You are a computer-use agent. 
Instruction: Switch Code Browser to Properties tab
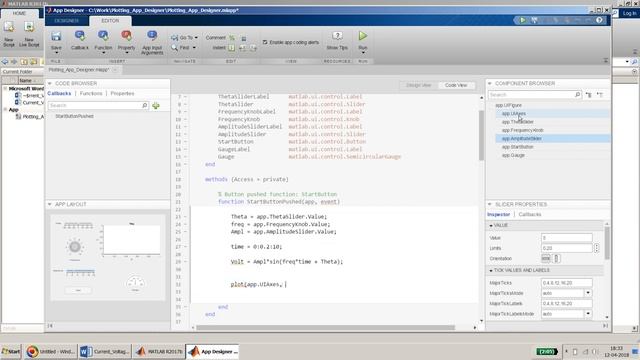(122, 93)
